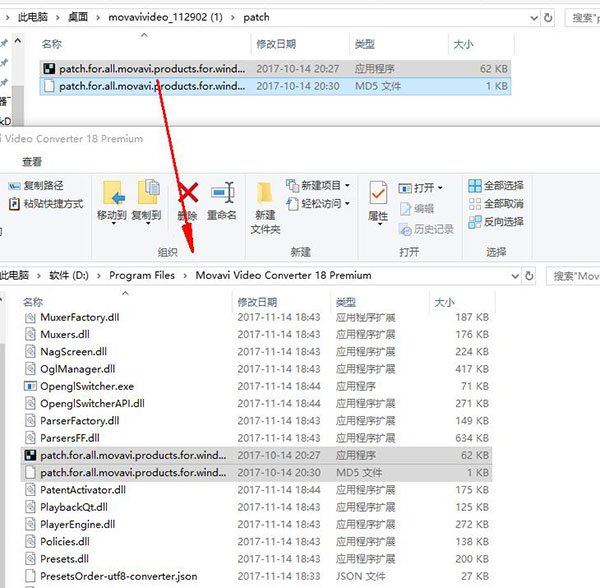Screen dimensions: 600x588
Task: Select OglManager.dll
Action: pos(256,369)
